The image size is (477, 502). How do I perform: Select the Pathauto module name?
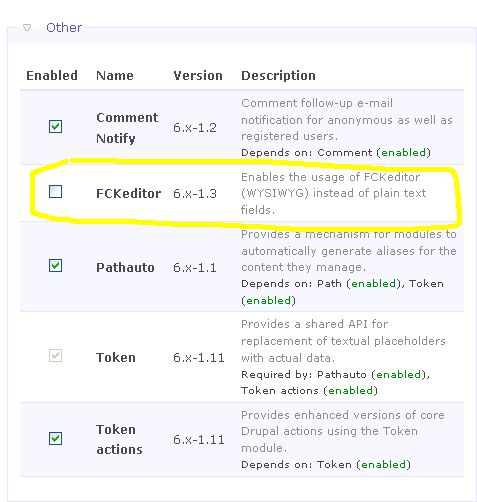tap(125, 267)
